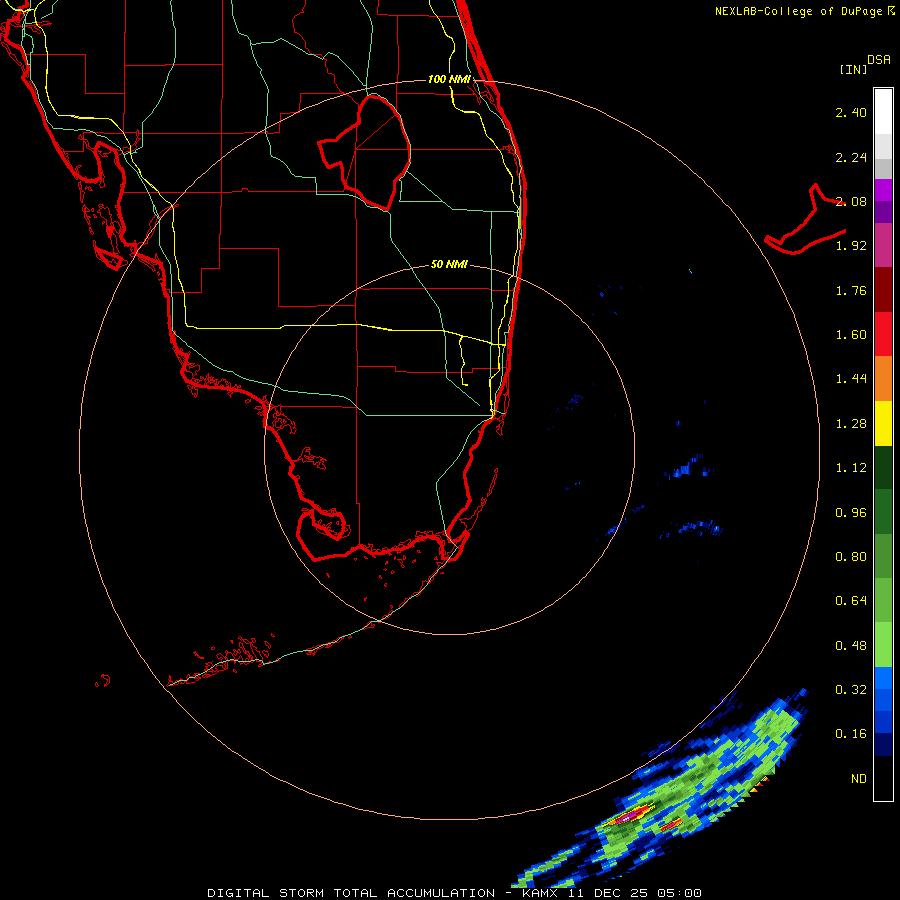Select the 0.32 legend value
900x900 pixels.
point(851,690)
